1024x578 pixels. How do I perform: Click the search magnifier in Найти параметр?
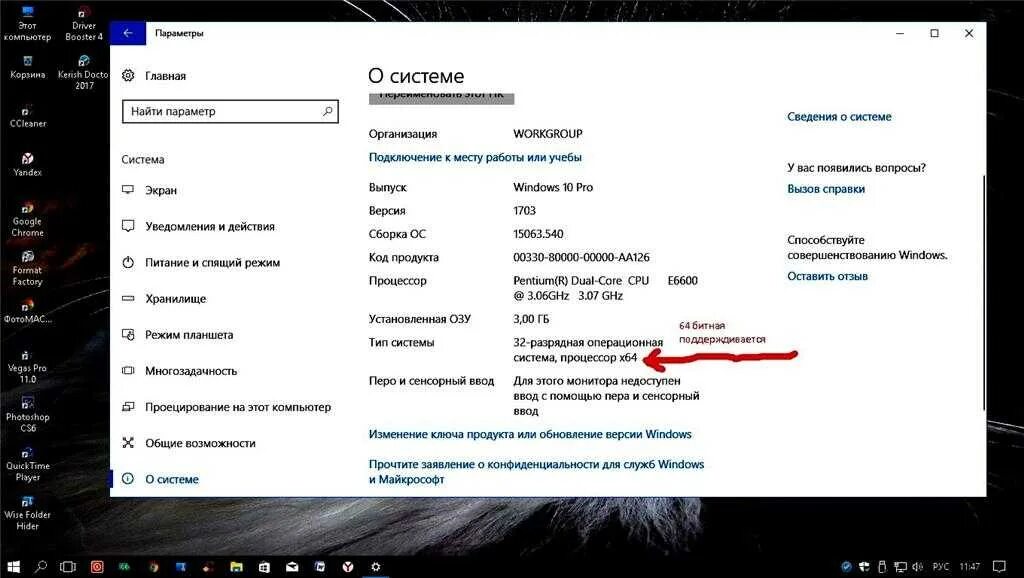point(327,111)
